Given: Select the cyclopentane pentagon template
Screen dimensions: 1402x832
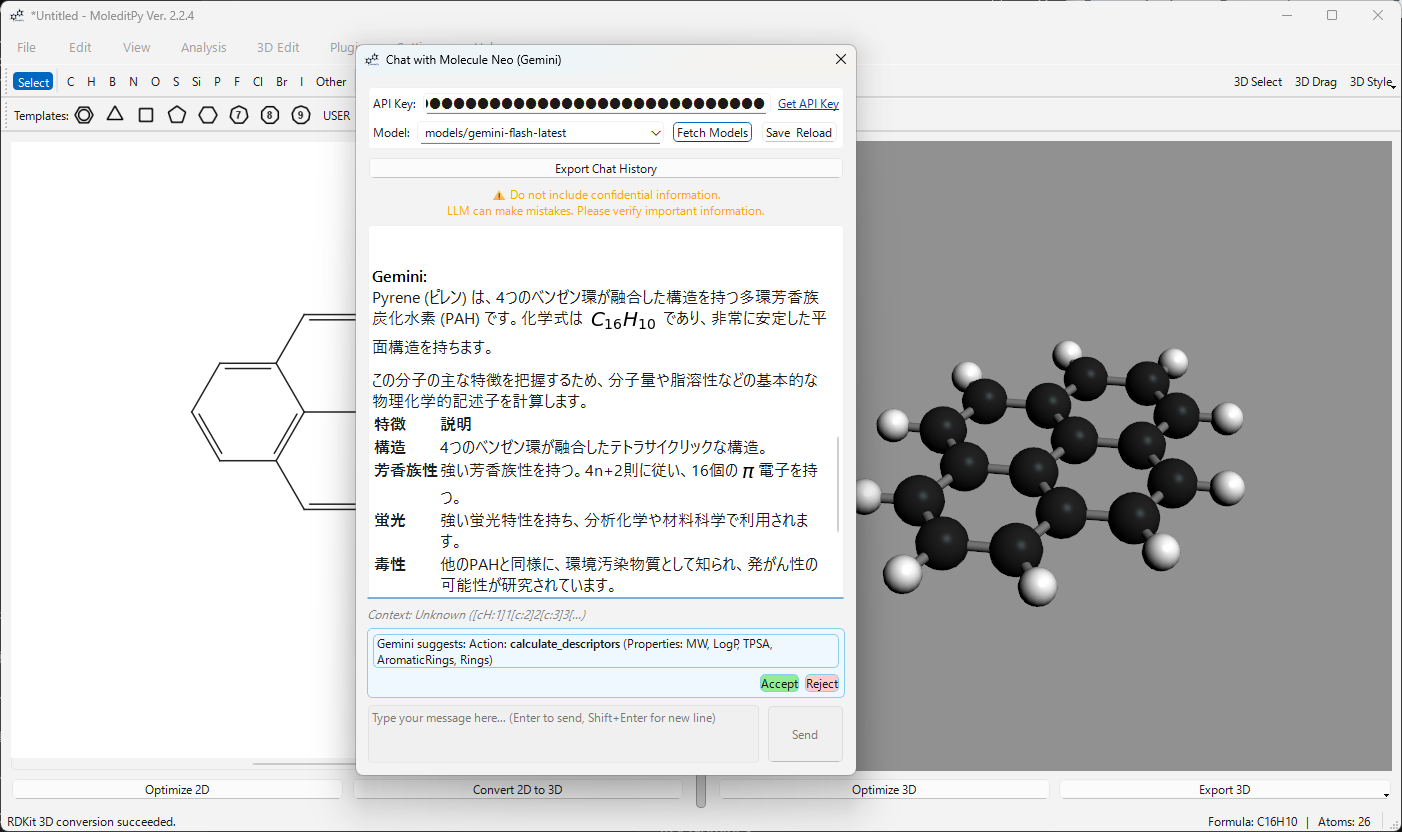Looking at the screenshot, I should coord(177,115).
